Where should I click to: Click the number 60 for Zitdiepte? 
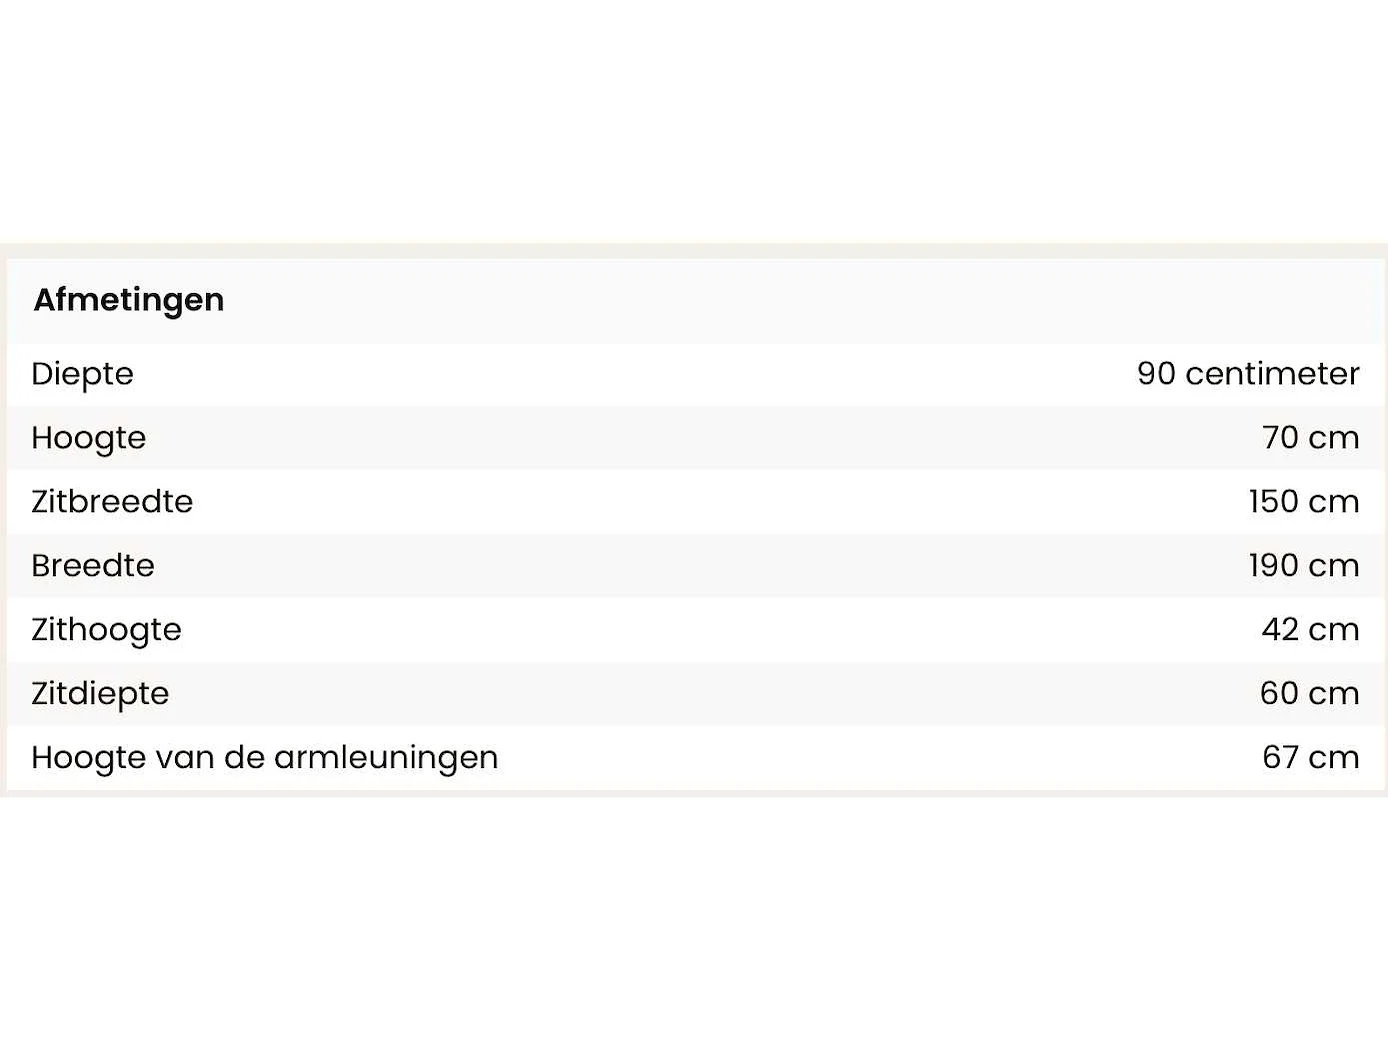point(1279,694)
